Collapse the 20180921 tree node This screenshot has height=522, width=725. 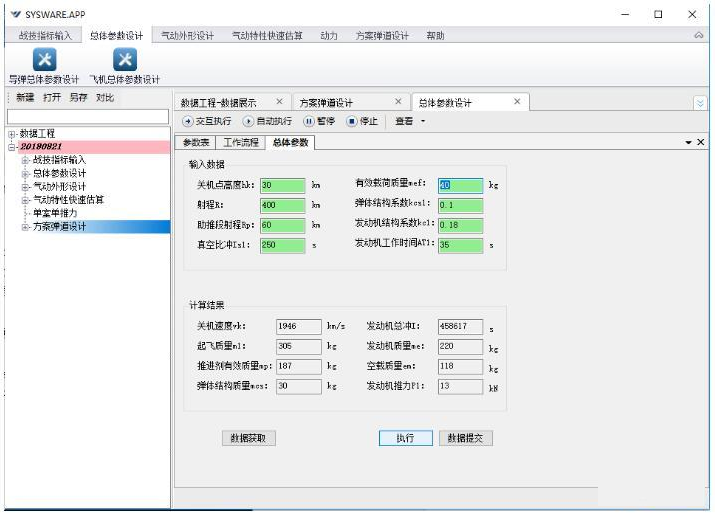point(12,147)
